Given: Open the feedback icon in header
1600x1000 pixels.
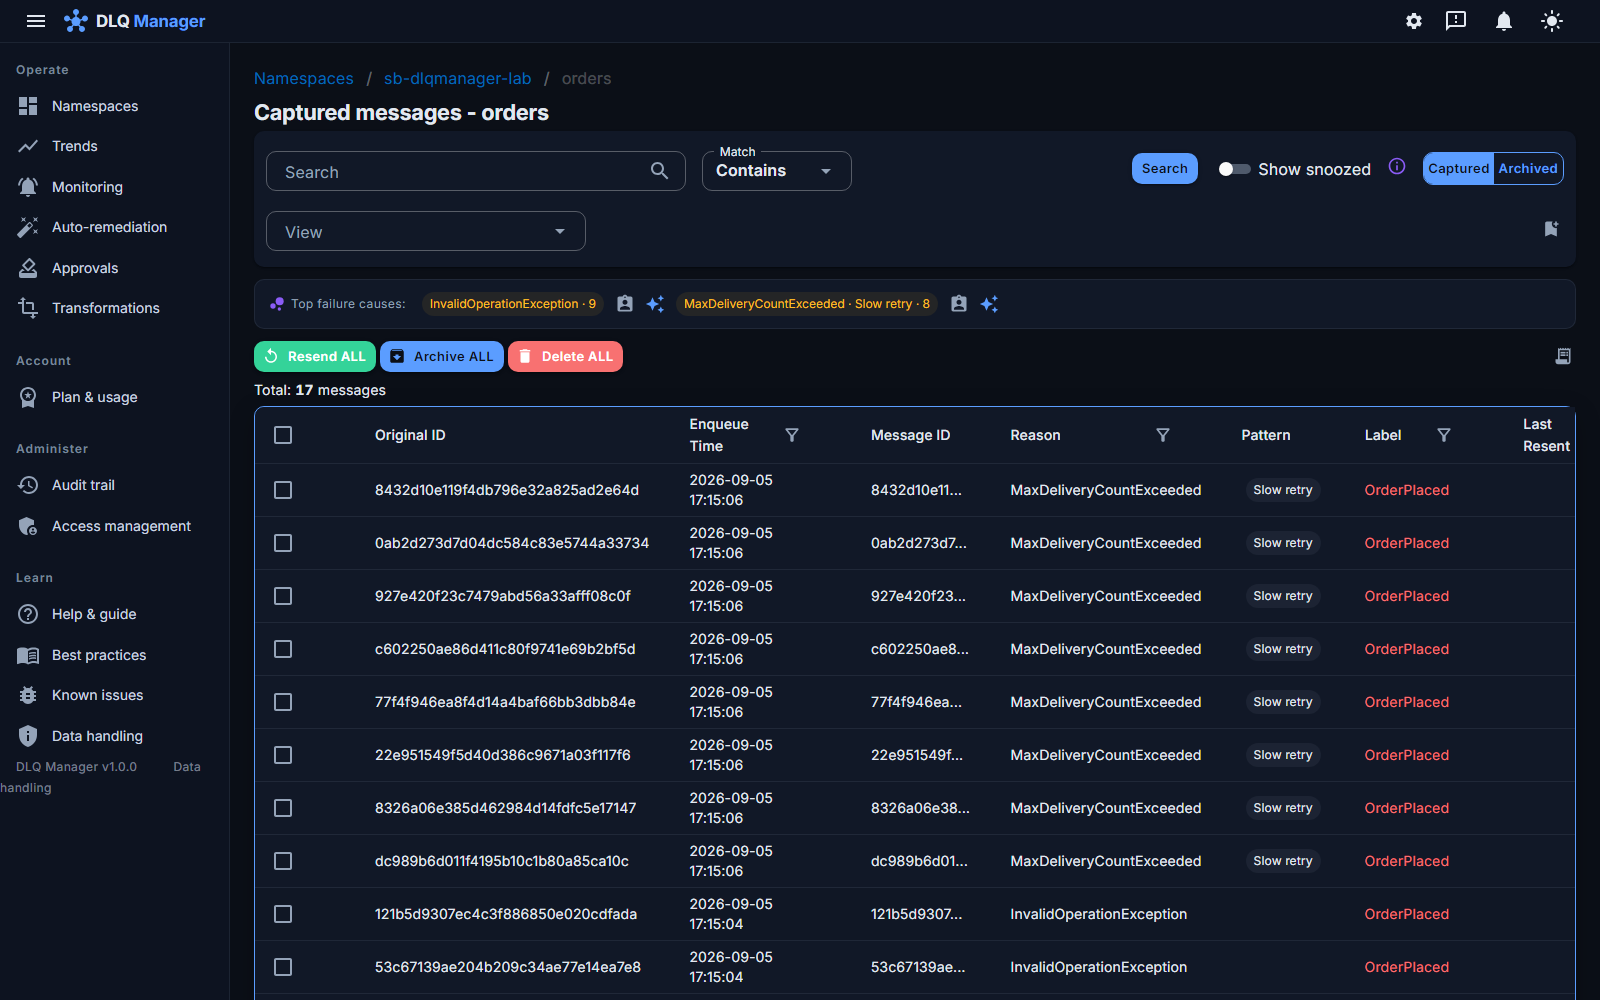Looking at the screenshot, I should 1456,21.
